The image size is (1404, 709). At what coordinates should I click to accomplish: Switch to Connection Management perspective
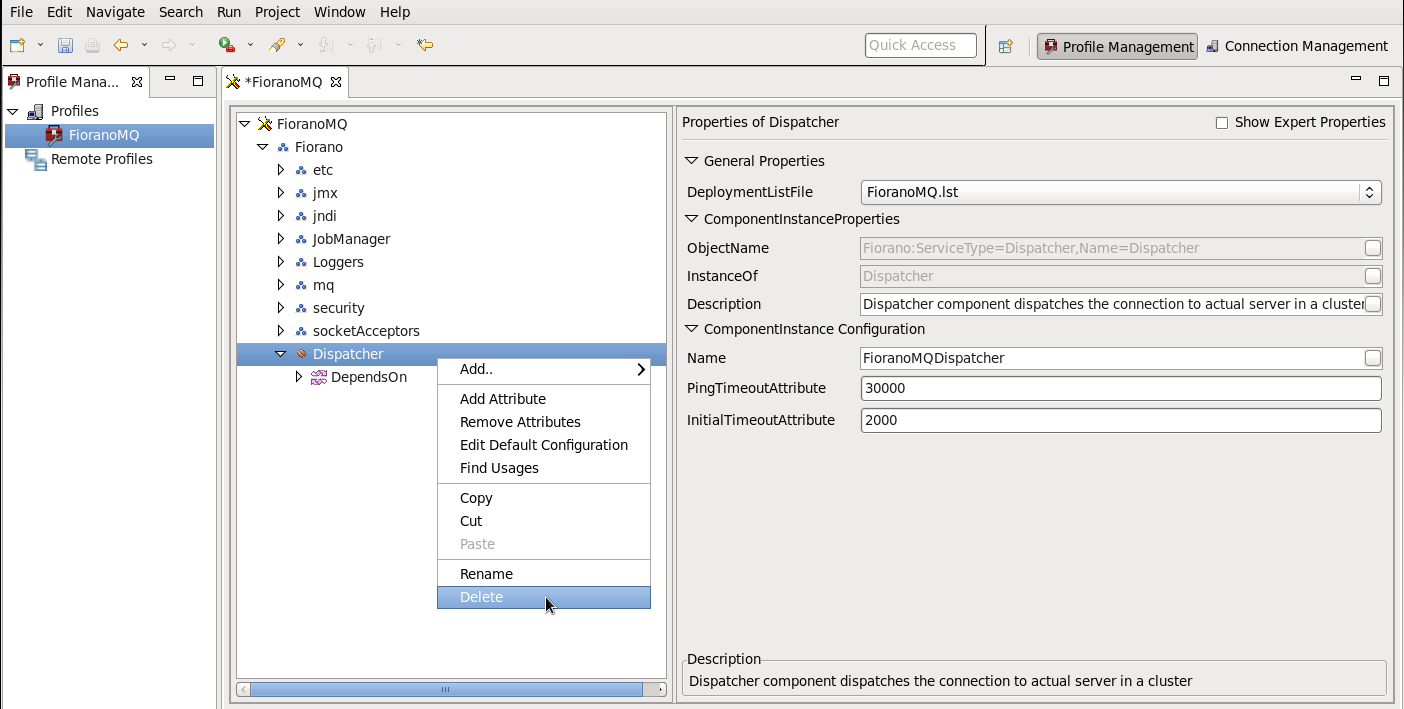pyautogui.click(x=1297, y=46)
